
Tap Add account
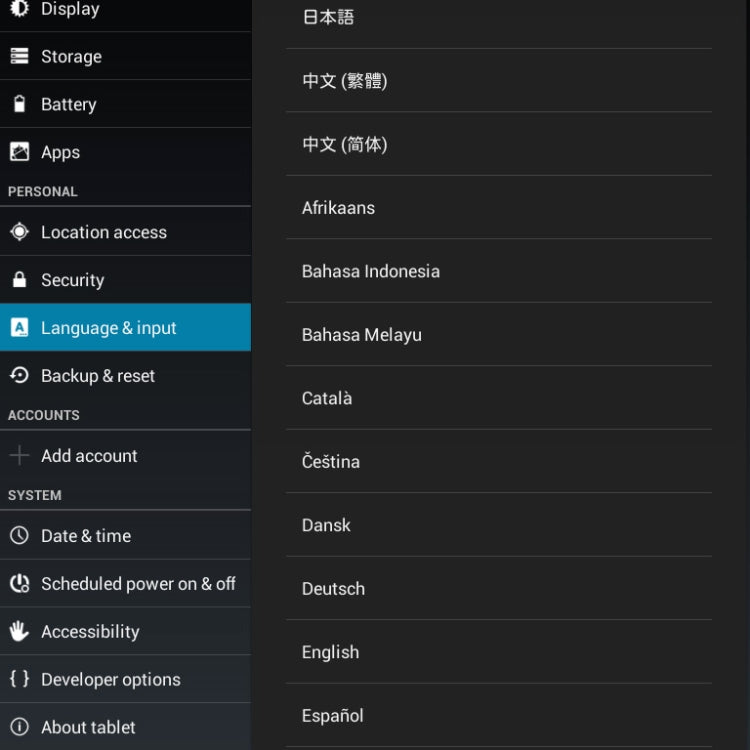click(x=125, y=455)
